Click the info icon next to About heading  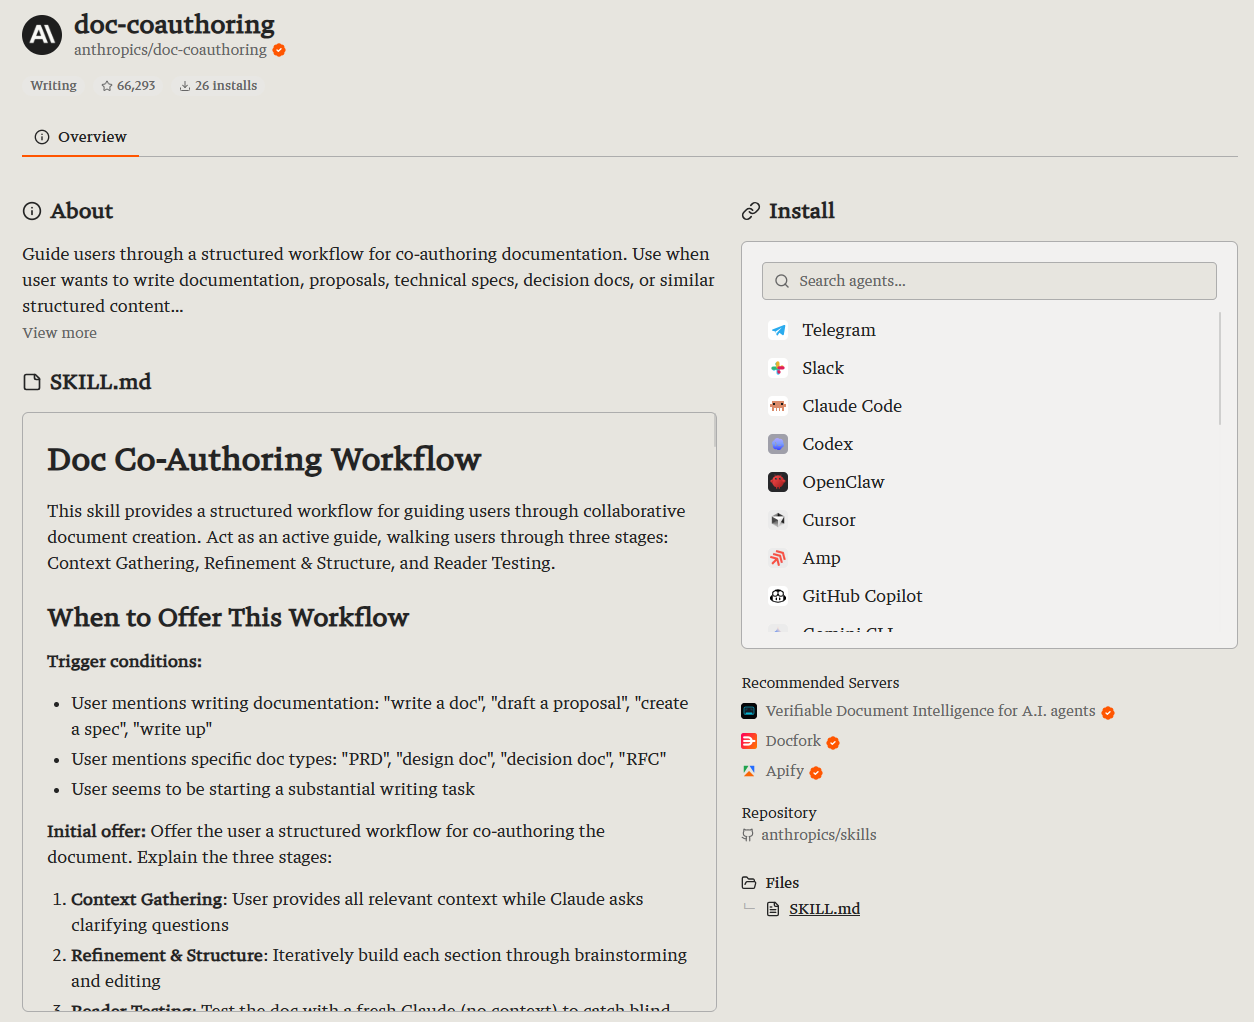(x=32, y=211)
